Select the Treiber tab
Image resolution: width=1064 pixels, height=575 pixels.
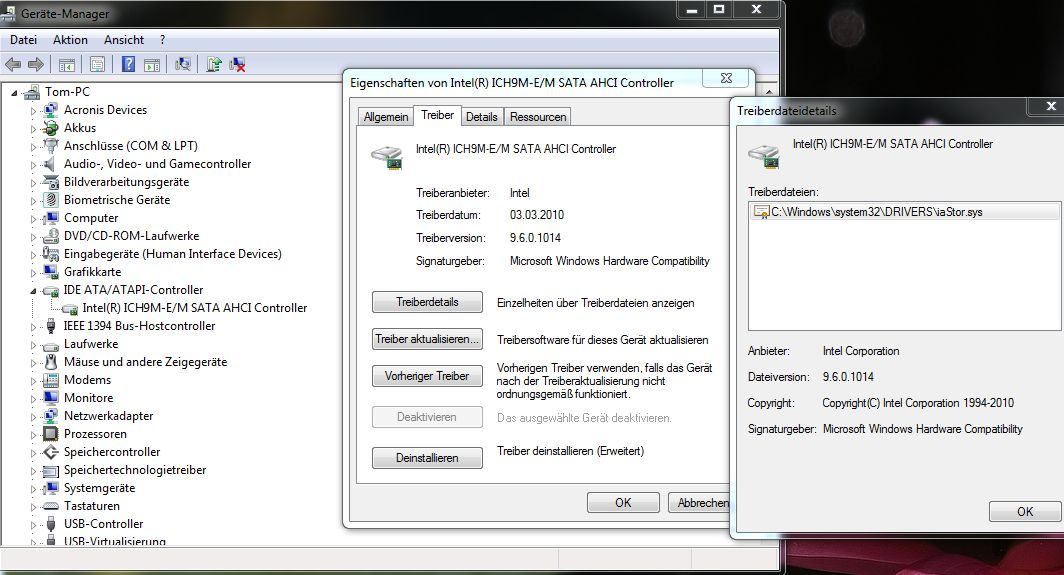pyautogui.click(x=437, y=115)
